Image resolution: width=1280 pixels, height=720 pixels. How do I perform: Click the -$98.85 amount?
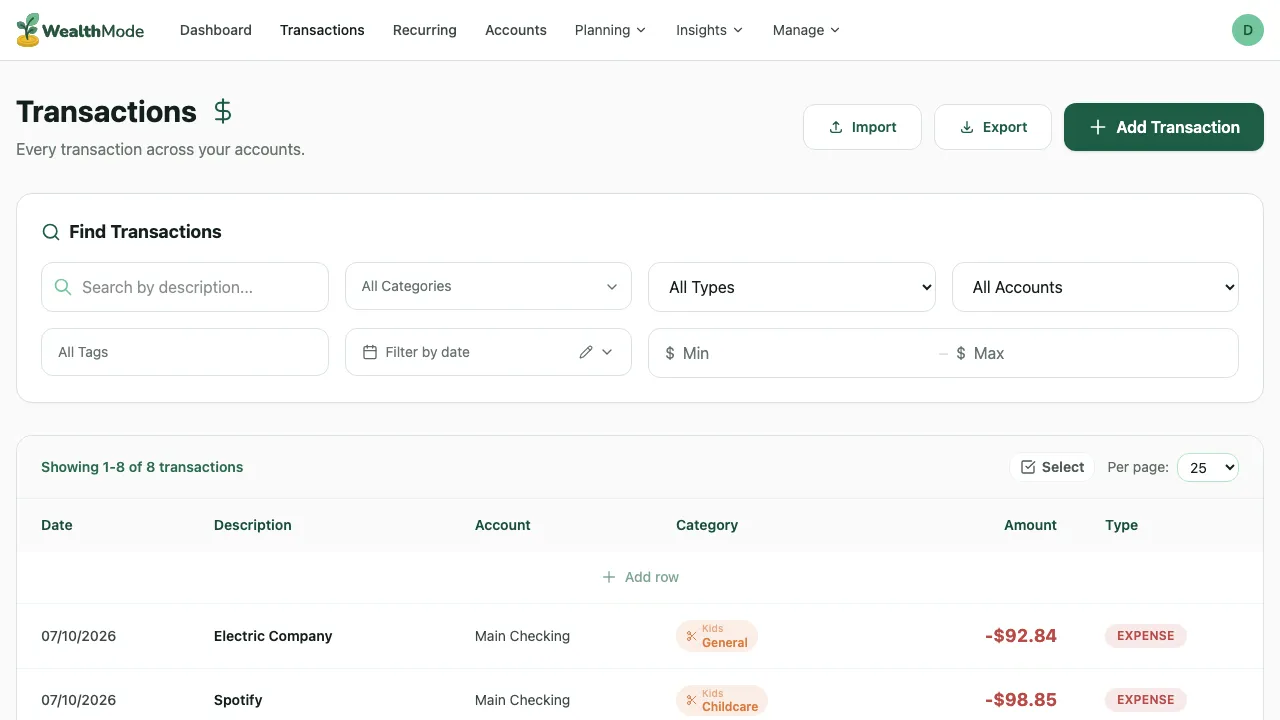pyautogui.click(x=1021, y=700)
